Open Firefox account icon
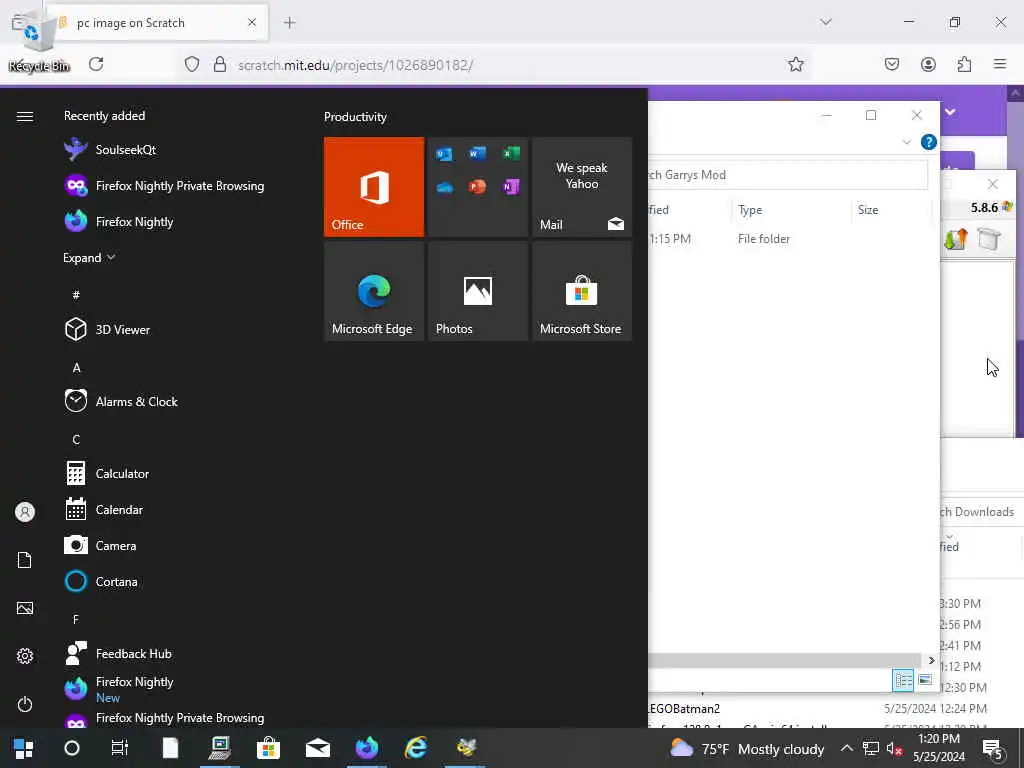 click(928, 64)
